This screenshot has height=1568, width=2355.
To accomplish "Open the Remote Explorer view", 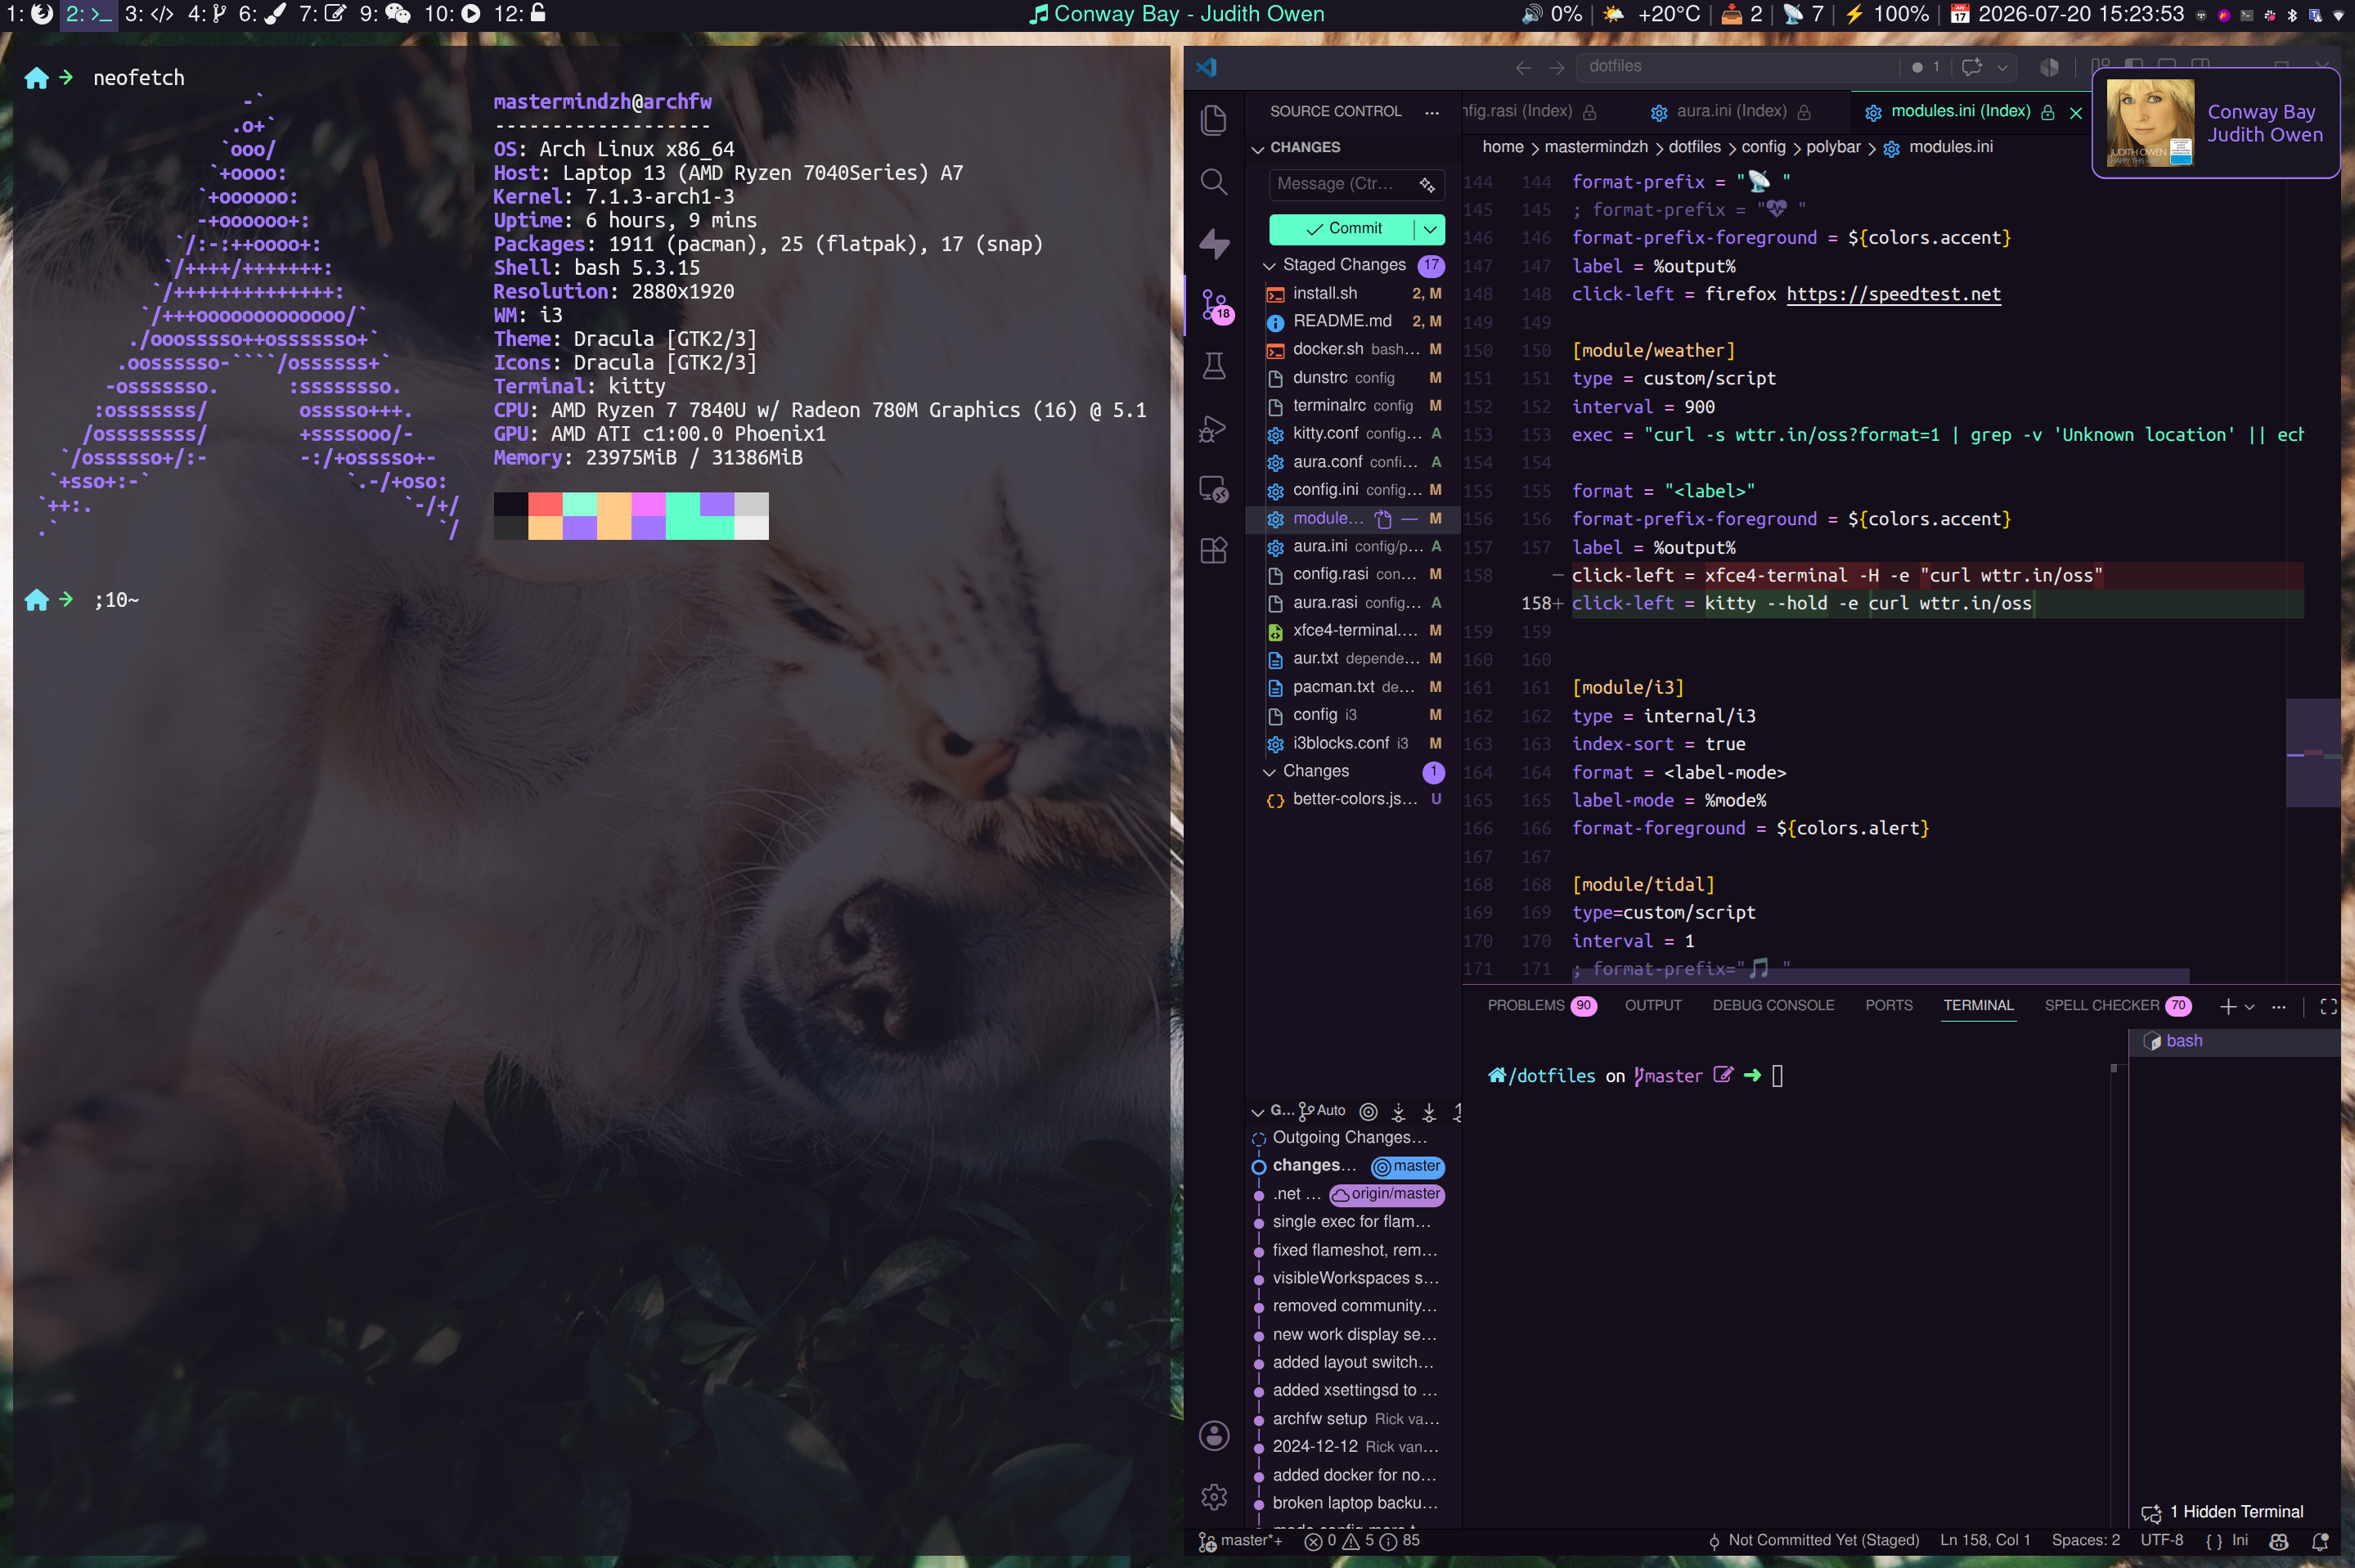I will click(1213, 489).
